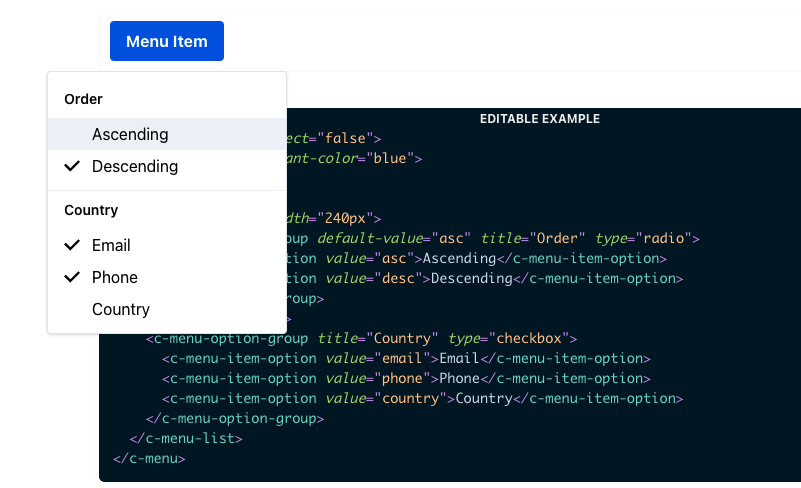The height and width of the screenshot is (488, 801).
Task: Click the closing c-menu-option-group tag
Action: point(235,419)
